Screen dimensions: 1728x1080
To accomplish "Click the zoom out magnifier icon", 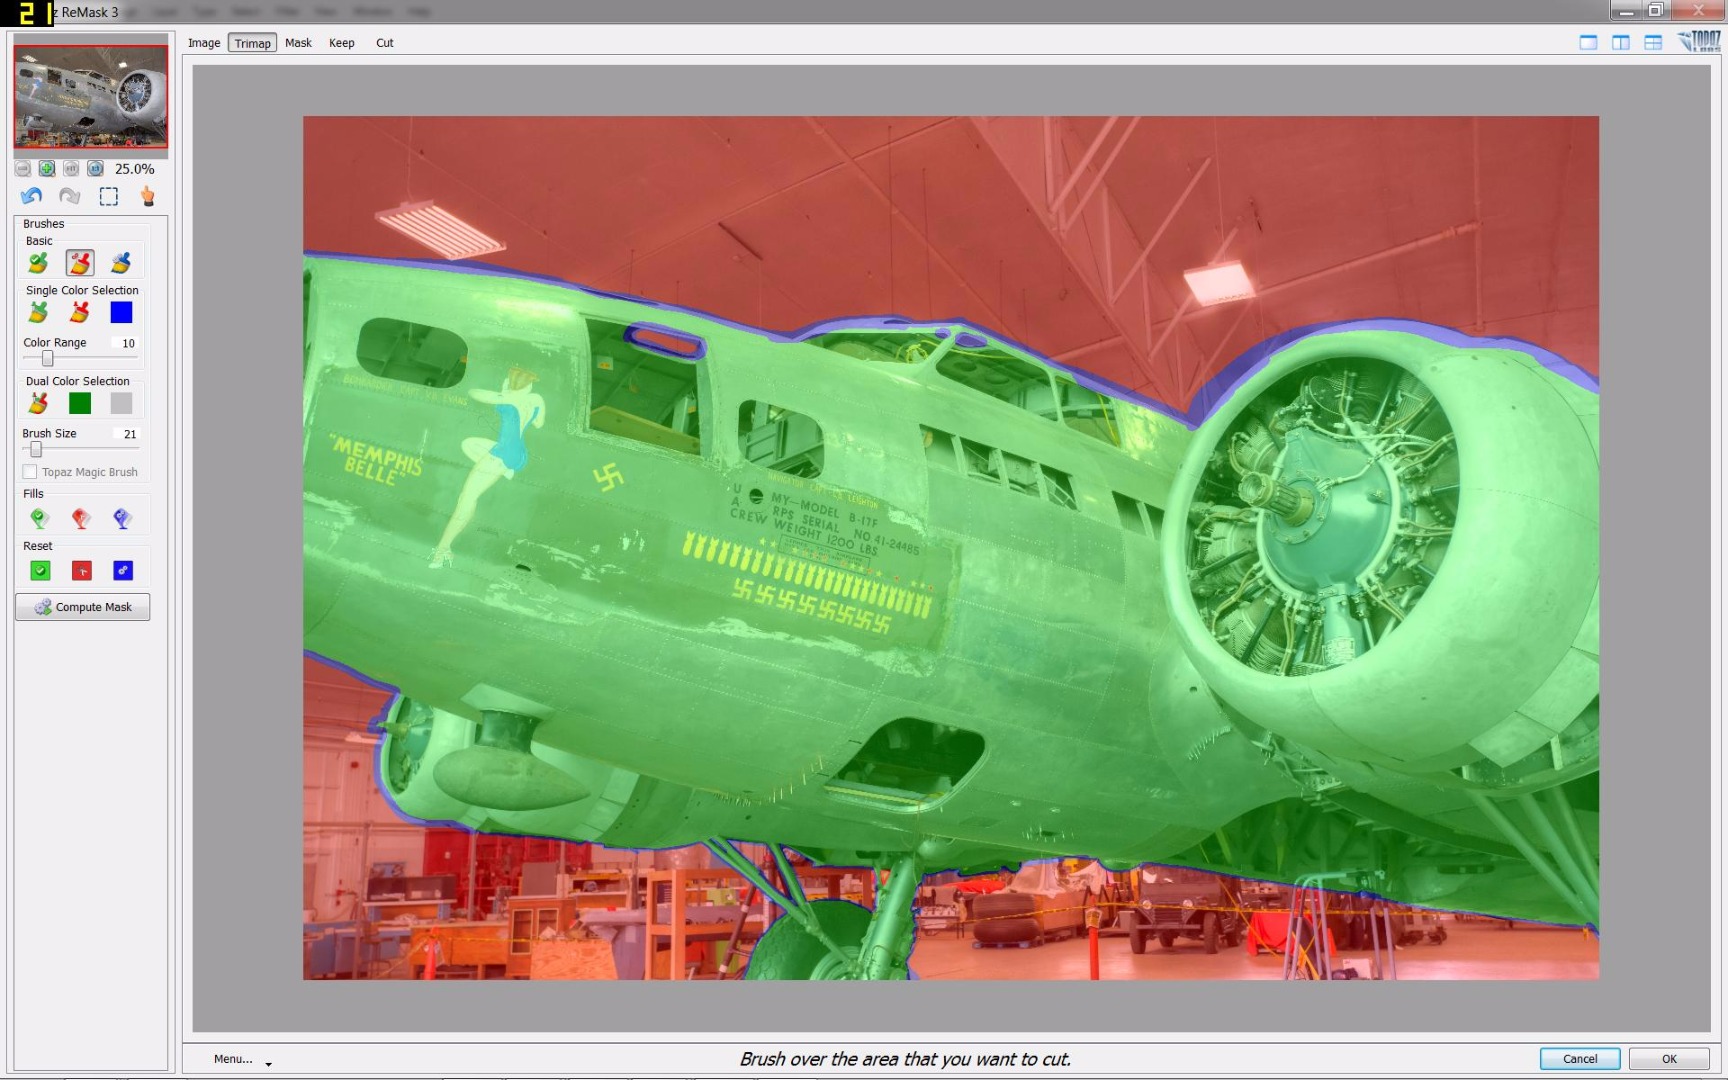I will pyautogui.click(x=23, y=169).
